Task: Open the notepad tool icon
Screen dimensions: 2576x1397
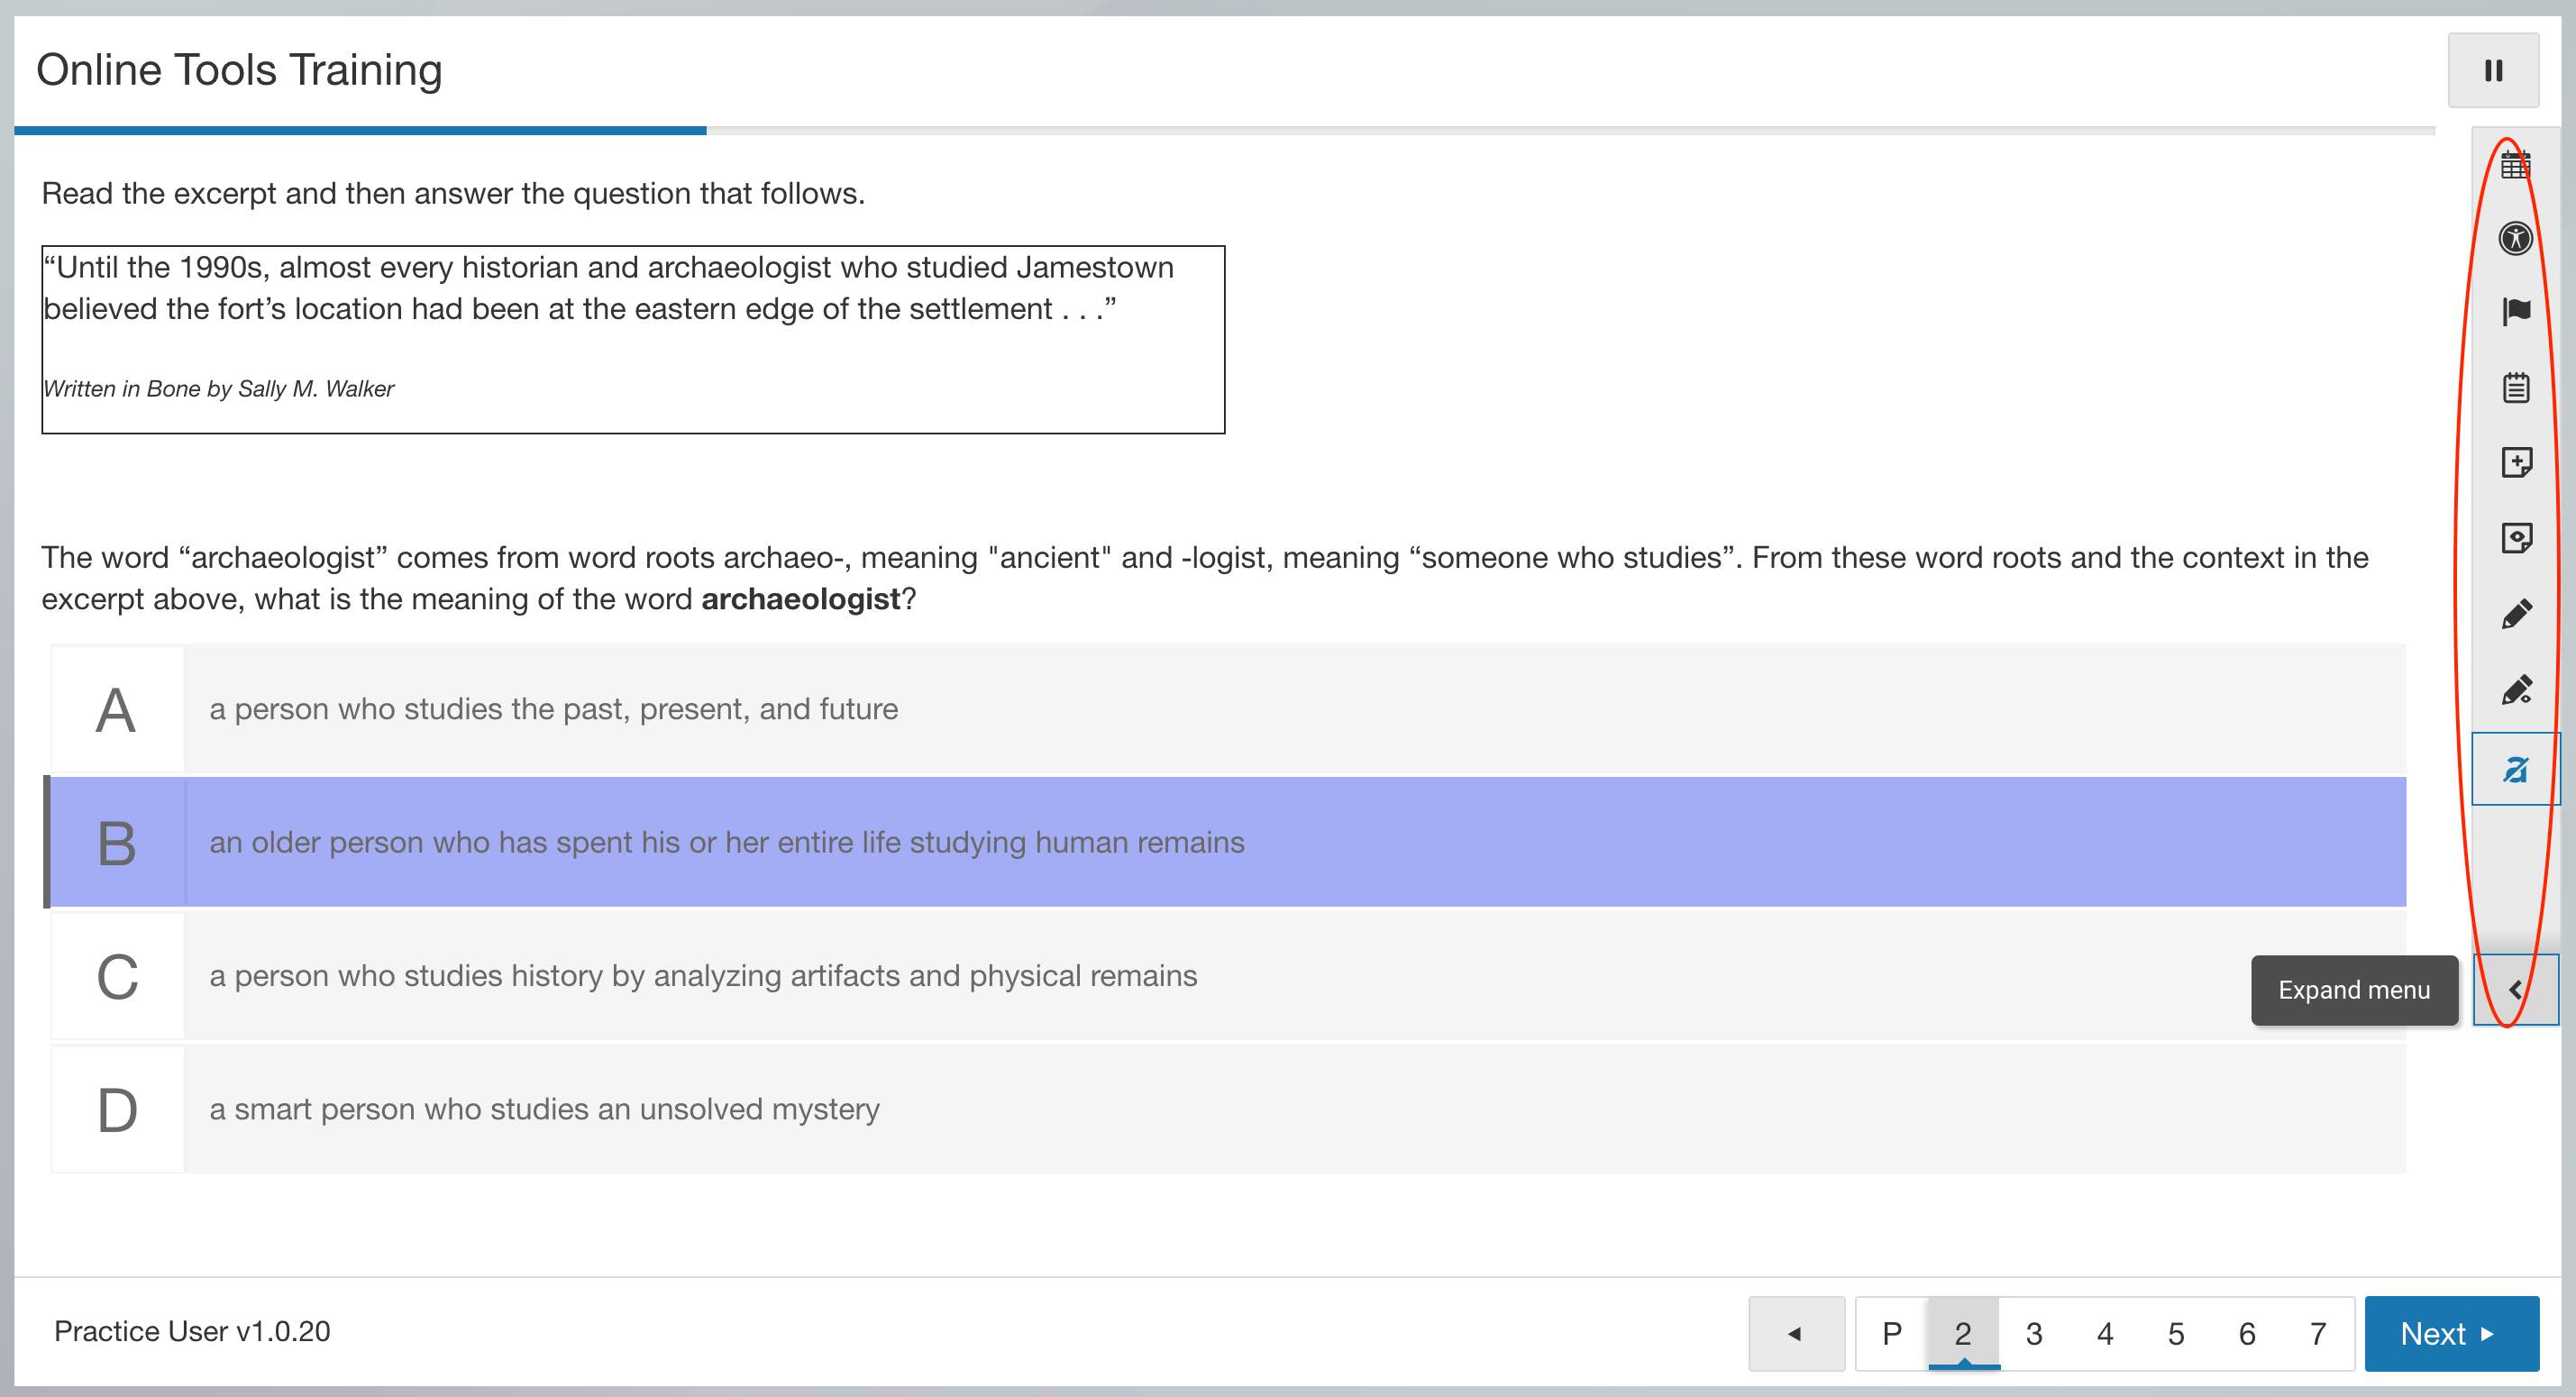Action: 2515,387
